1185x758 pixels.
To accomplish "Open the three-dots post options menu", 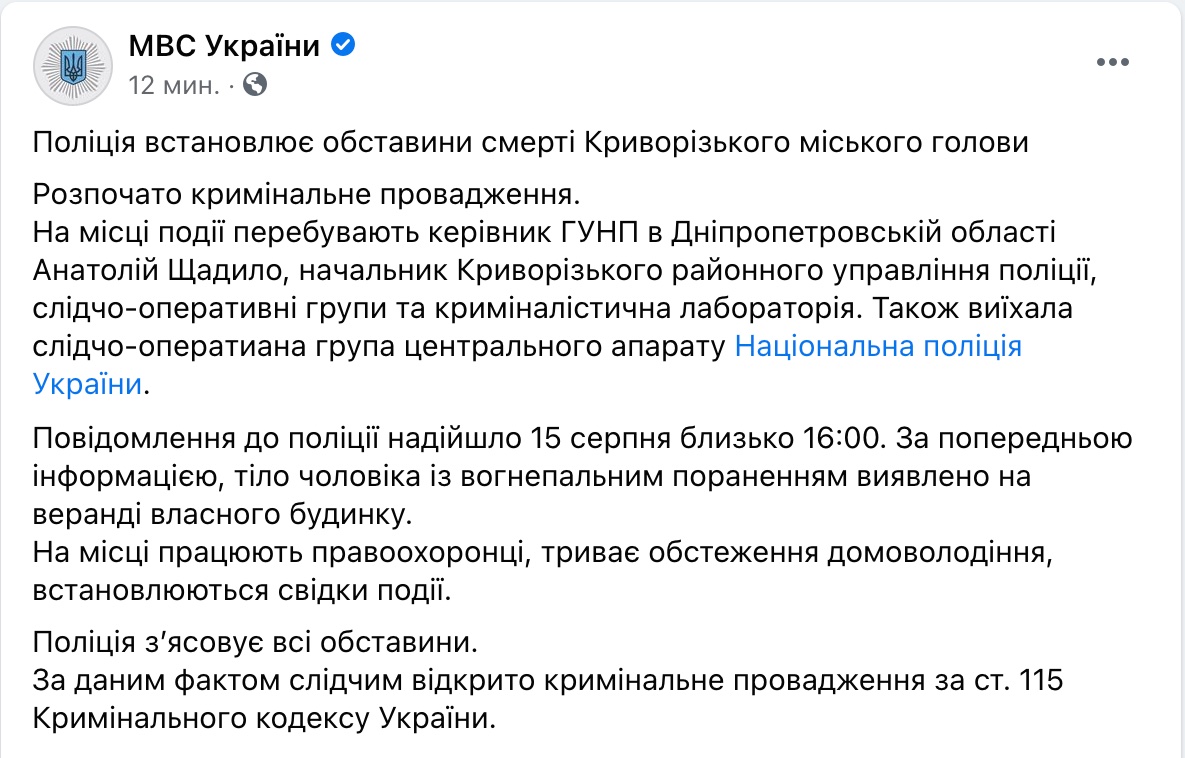I will coord(1112,62).
